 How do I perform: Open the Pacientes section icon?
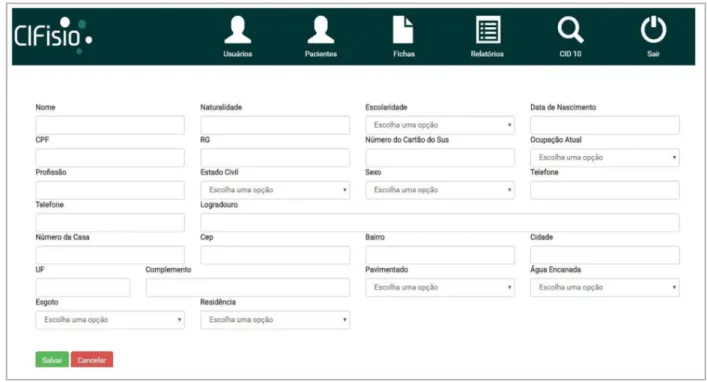[321, 30]
